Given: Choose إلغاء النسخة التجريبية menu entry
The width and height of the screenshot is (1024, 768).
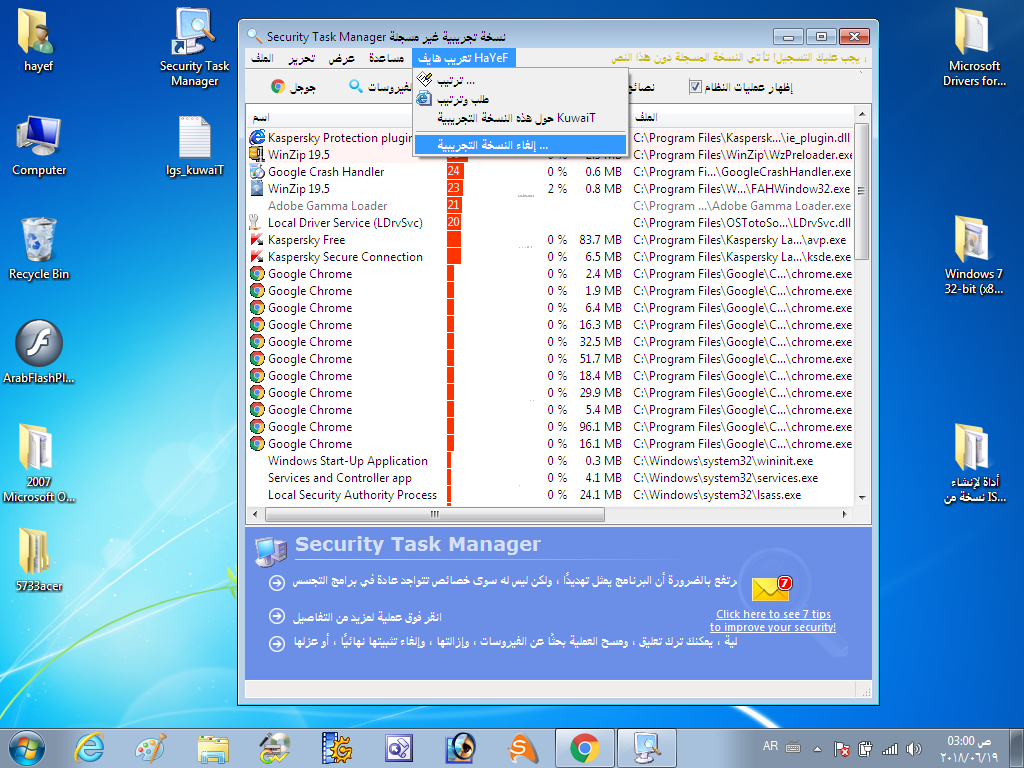Looking at the screenshot, I should click(x=520, y=145).
